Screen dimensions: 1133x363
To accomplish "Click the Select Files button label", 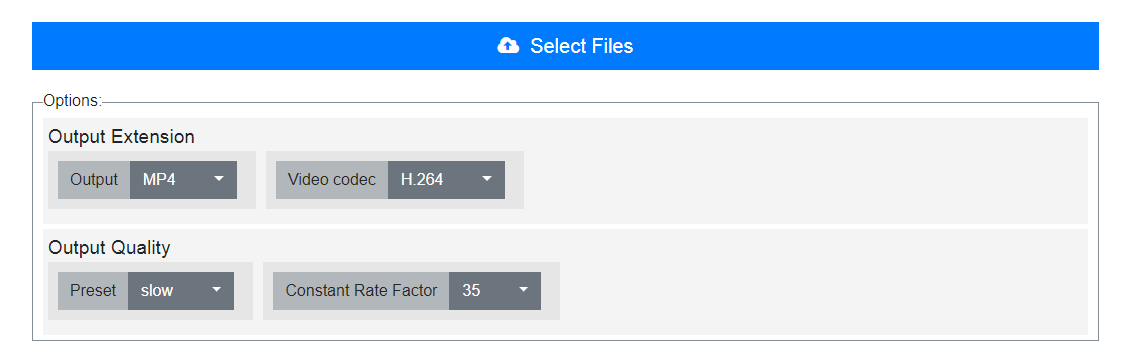I will 582,46.
